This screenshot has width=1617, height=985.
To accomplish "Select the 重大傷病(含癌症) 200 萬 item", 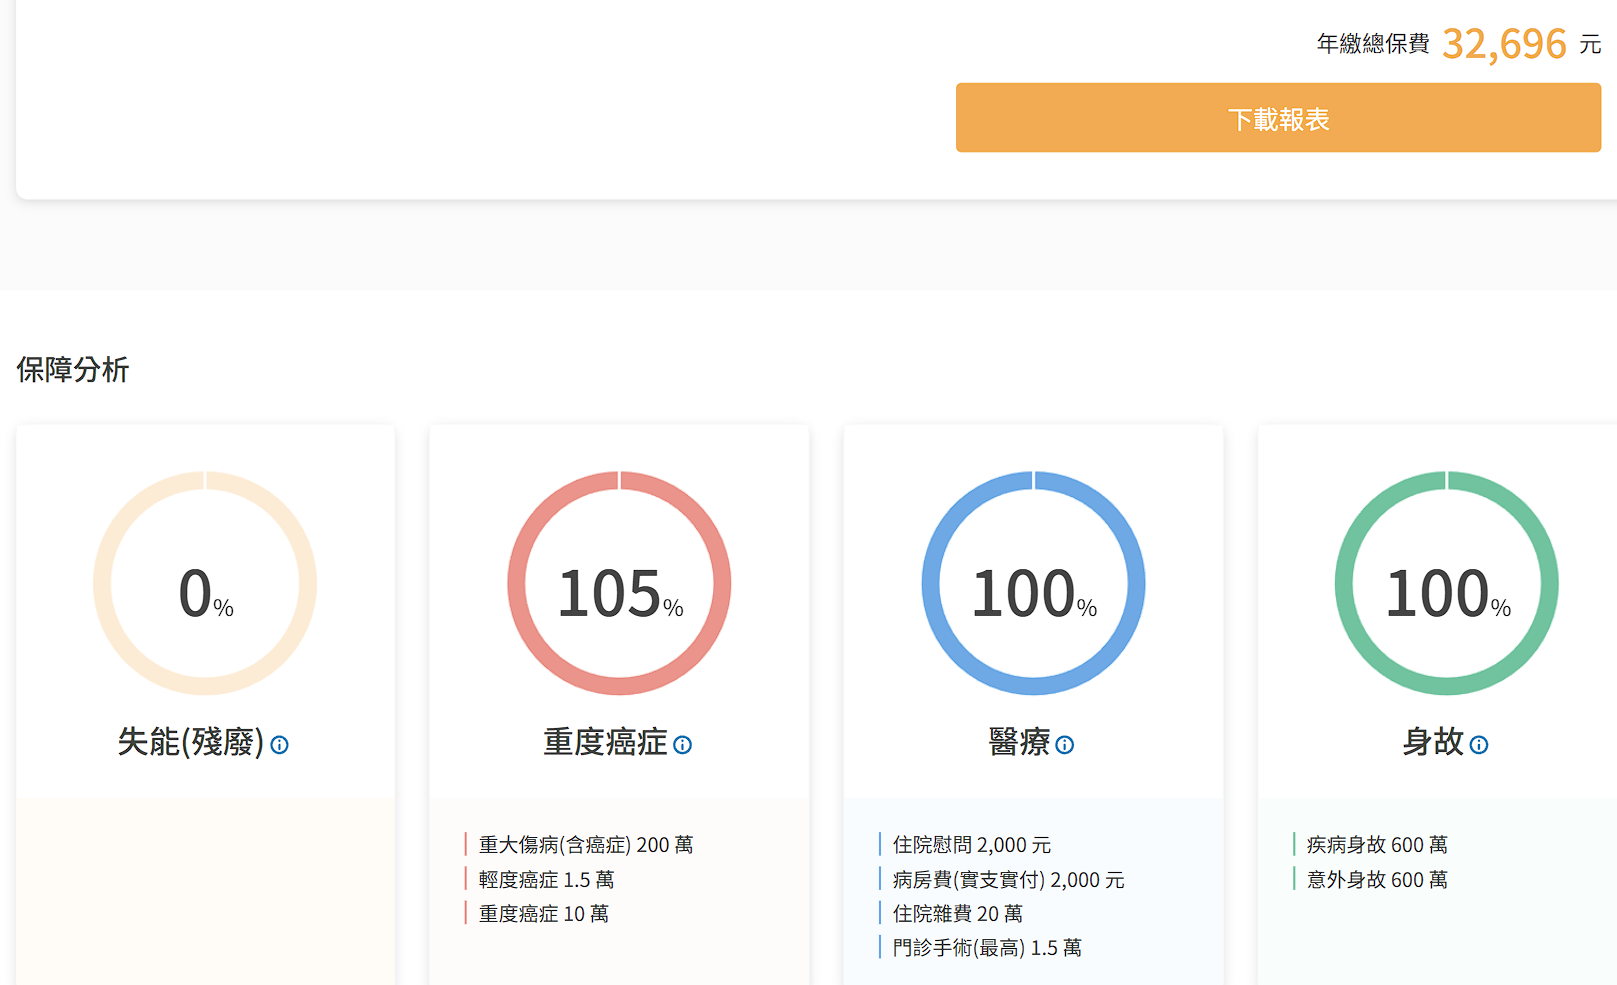I will point(585,845).
